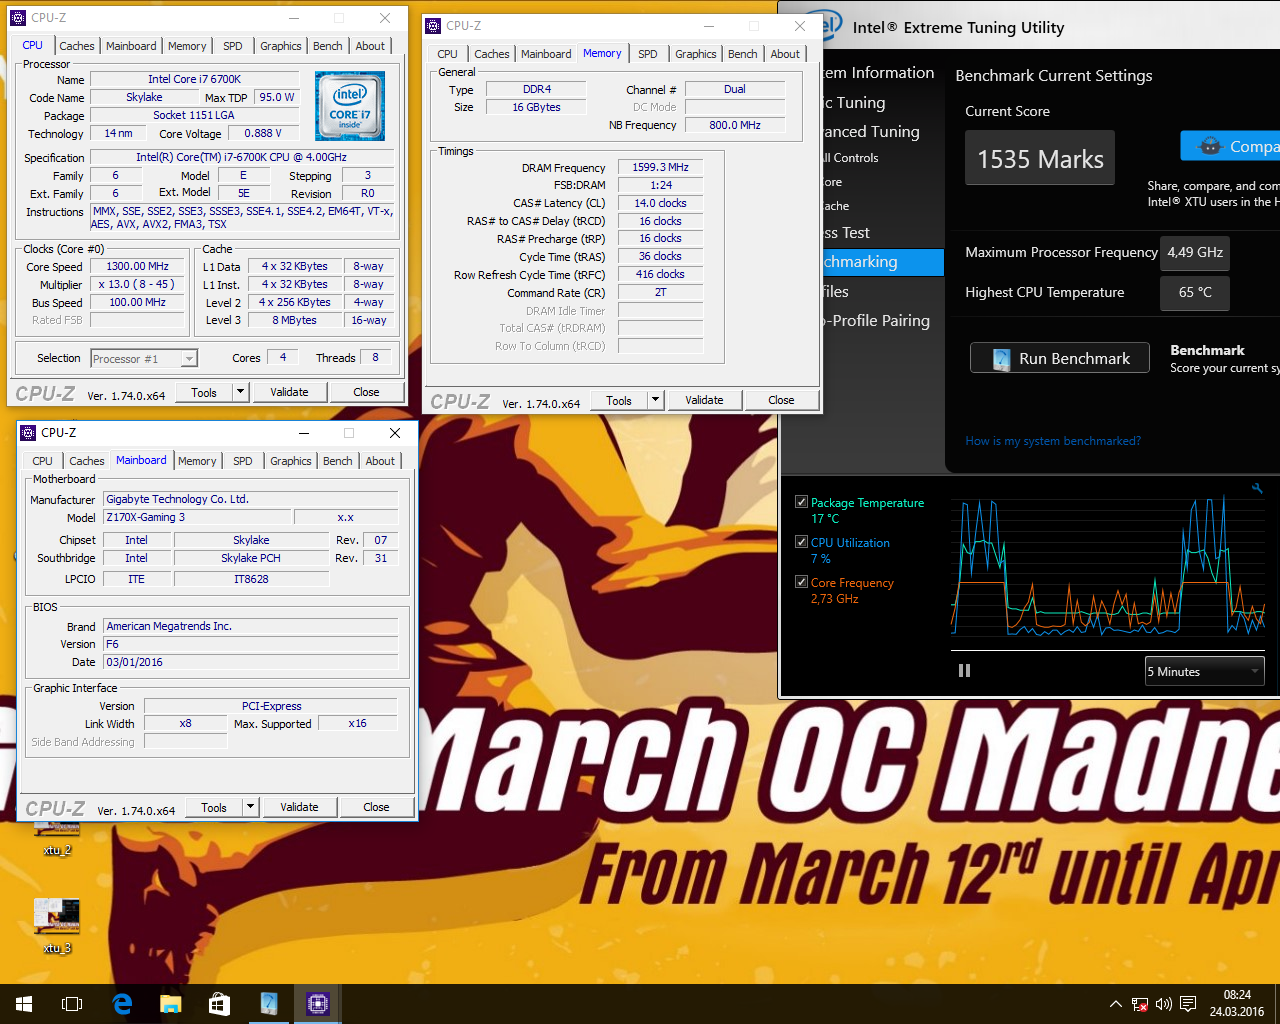This screenshot has height=1024, width=1280.
Task: Click Validate in the Mainboard window
Action: click(x=299, y=807)
